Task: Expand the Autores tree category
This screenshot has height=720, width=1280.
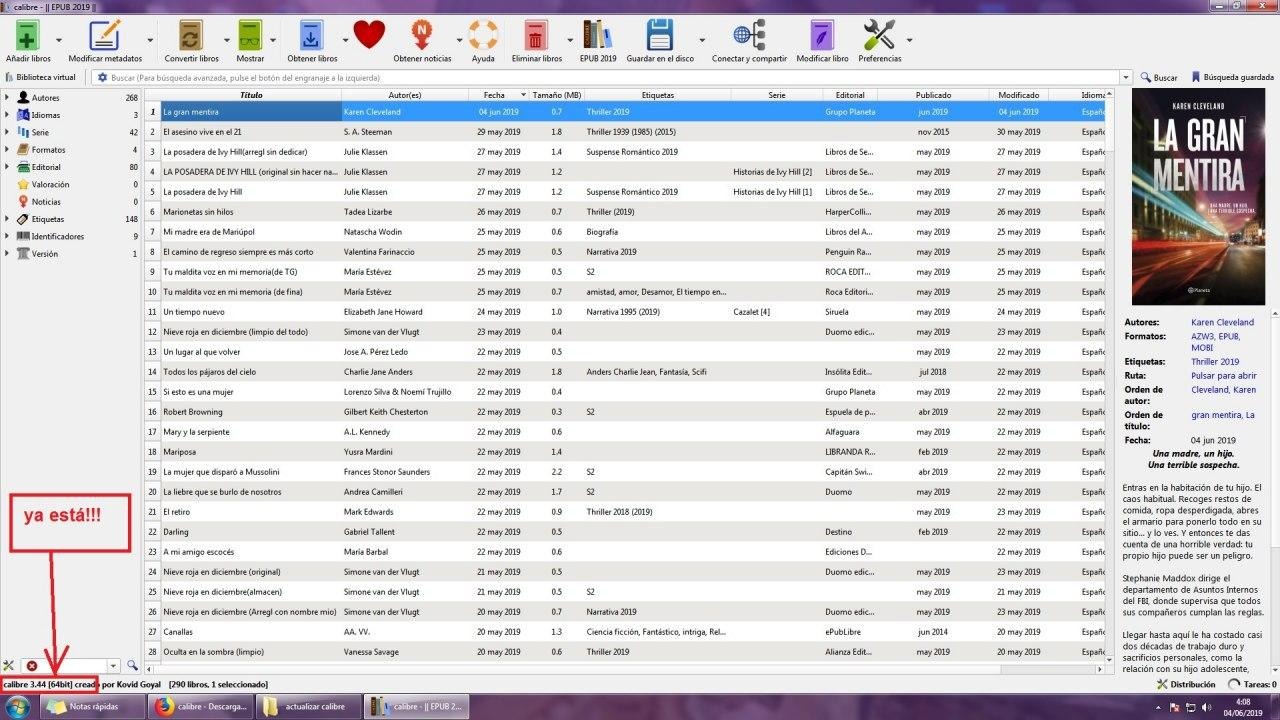Action: [x=7, y=98]
